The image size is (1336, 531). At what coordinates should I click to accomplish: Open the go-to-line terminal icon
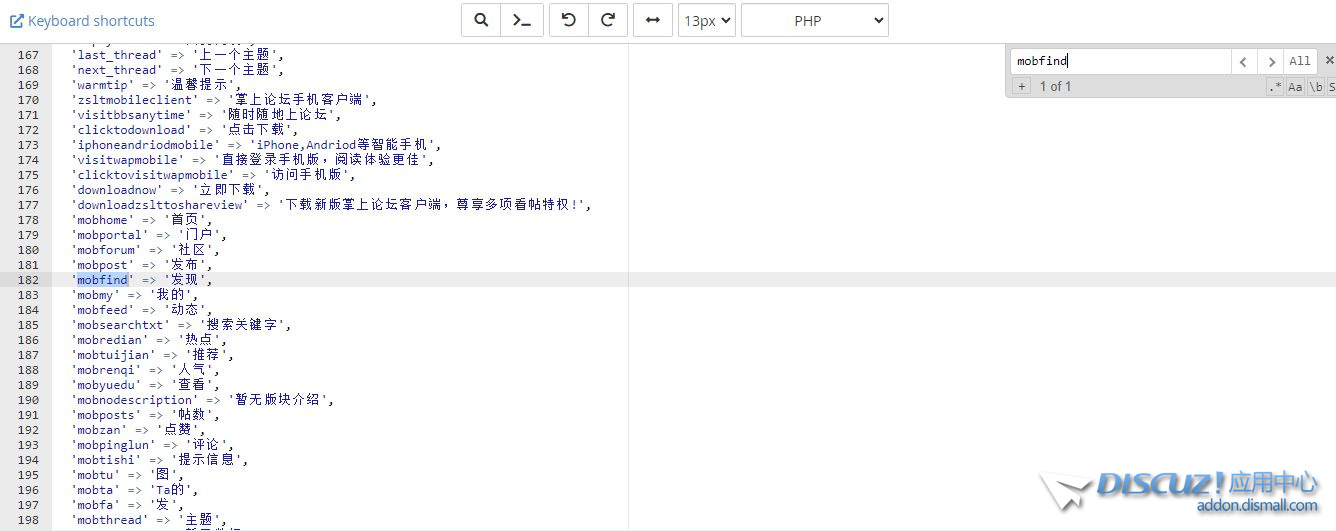click(x=523, y=20)
